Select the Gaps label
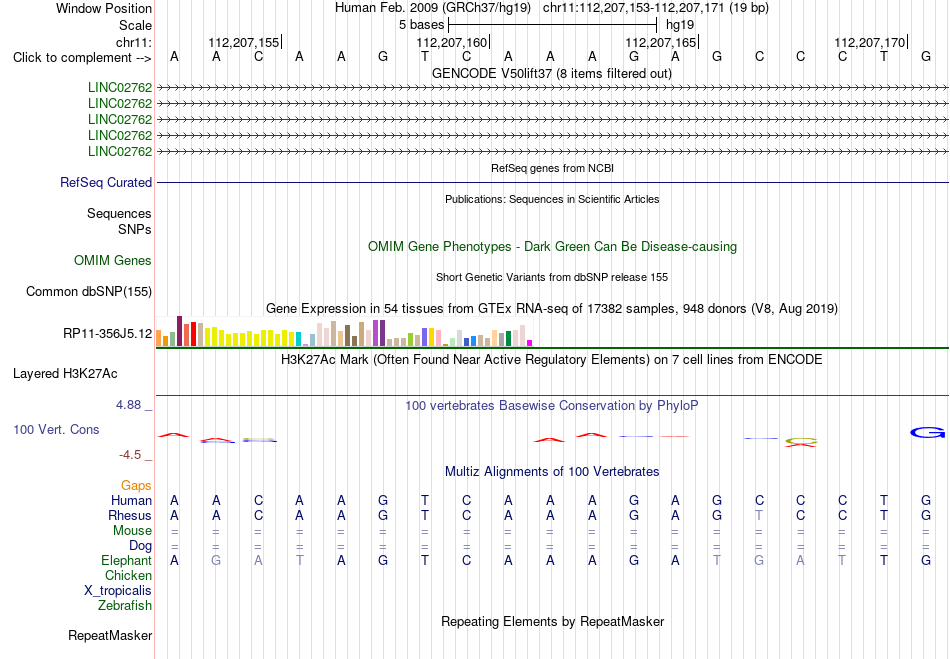The width and height of the screenshot is (950, 659). (x=136, y=485)
